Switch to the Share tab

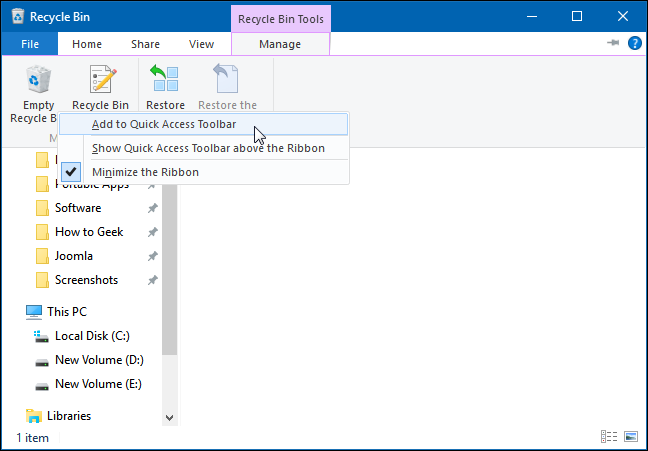pyautogui.click(x=145, y=44)
